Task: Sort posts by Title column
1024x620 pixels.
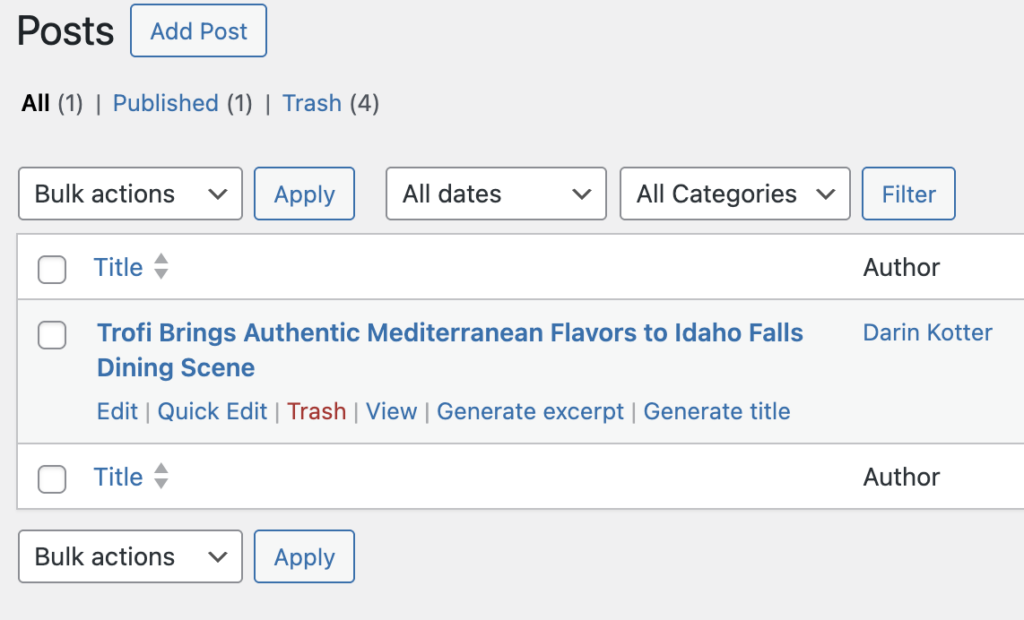Action: [x=118, y=267]
